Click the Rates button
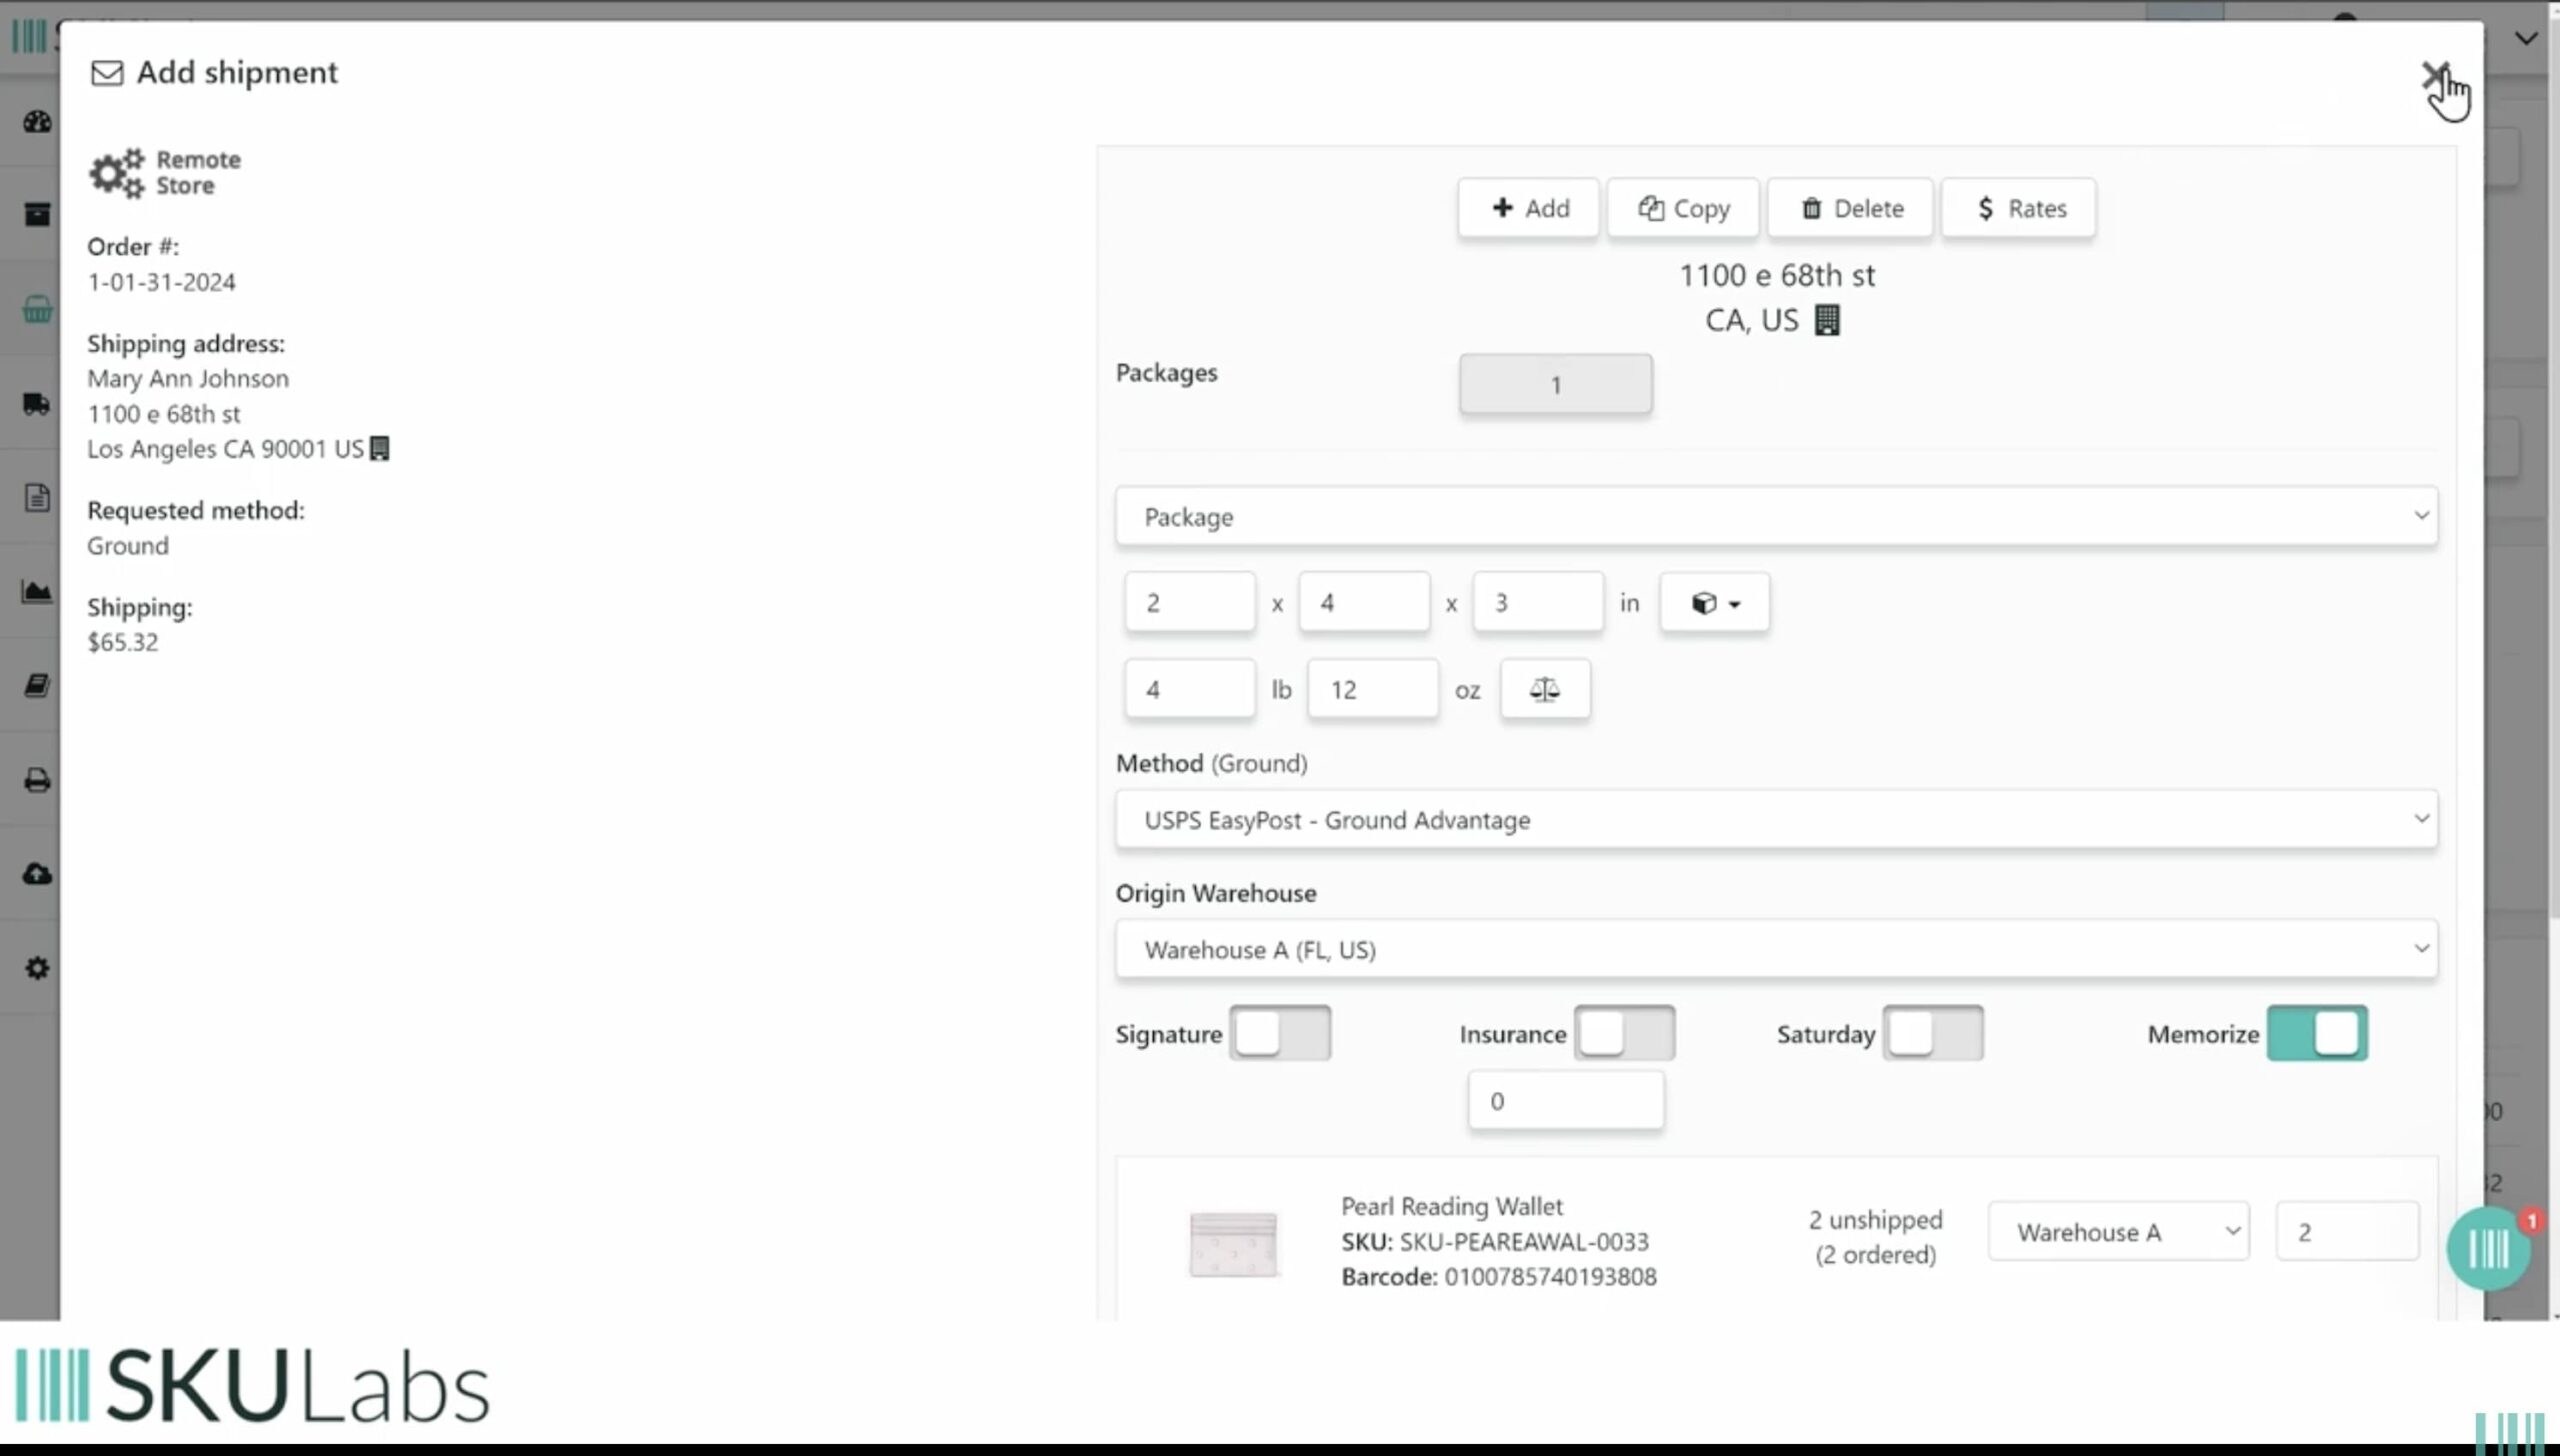The image size is (2560, 1456). 2018,208
